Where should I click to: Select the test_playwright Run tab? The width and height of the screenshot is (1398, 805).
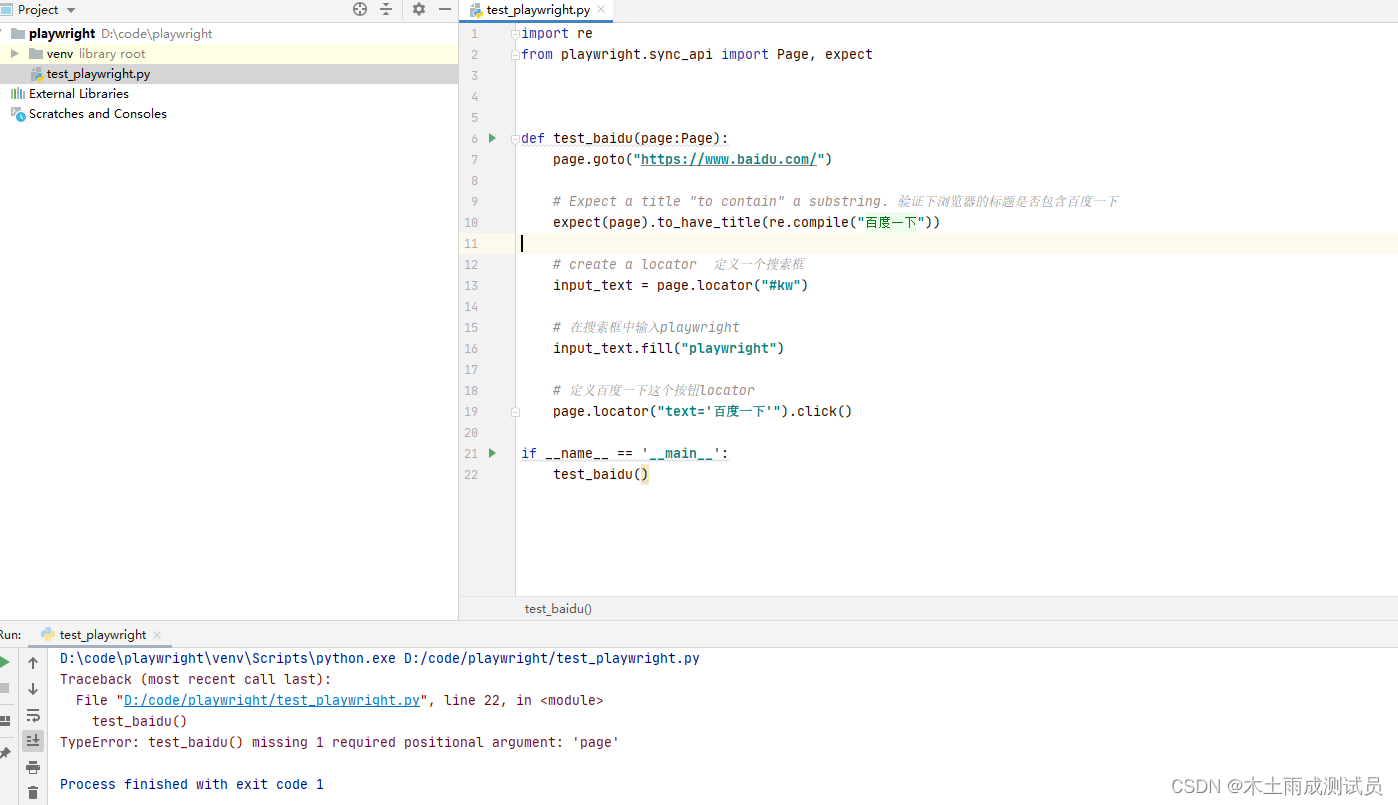pos(102,634)
